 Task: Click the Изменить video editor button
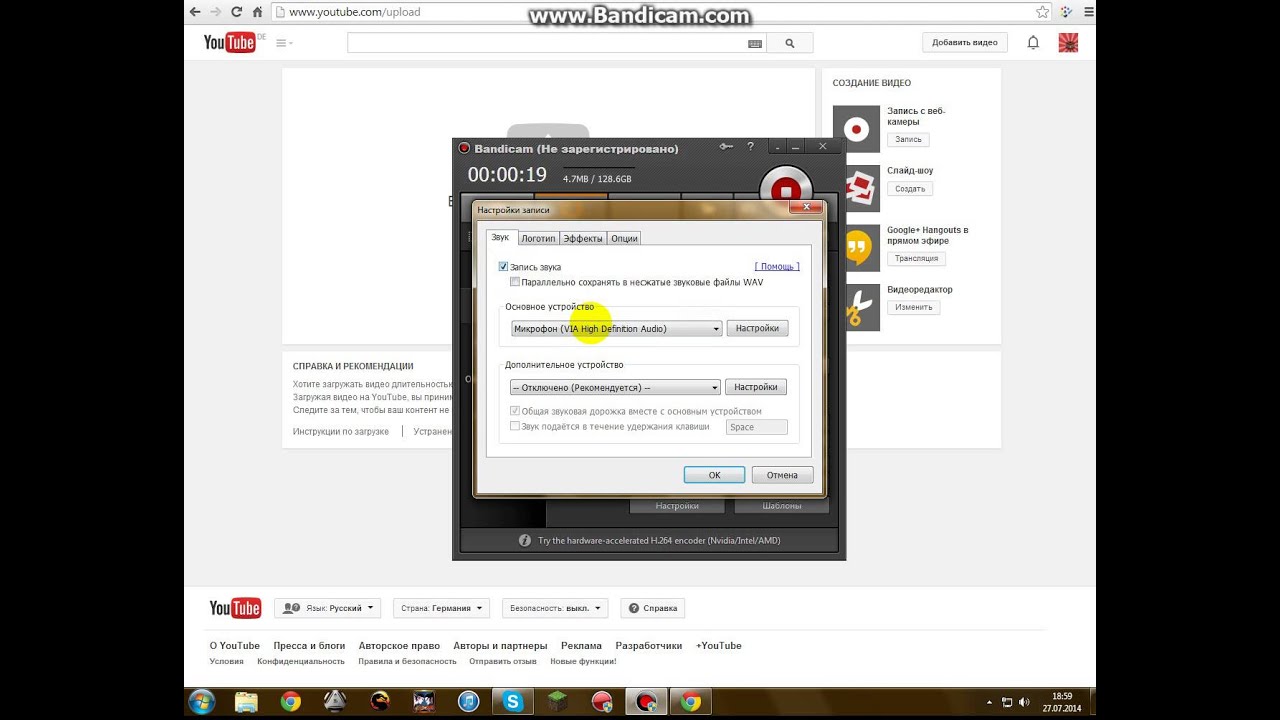(914, 307)
